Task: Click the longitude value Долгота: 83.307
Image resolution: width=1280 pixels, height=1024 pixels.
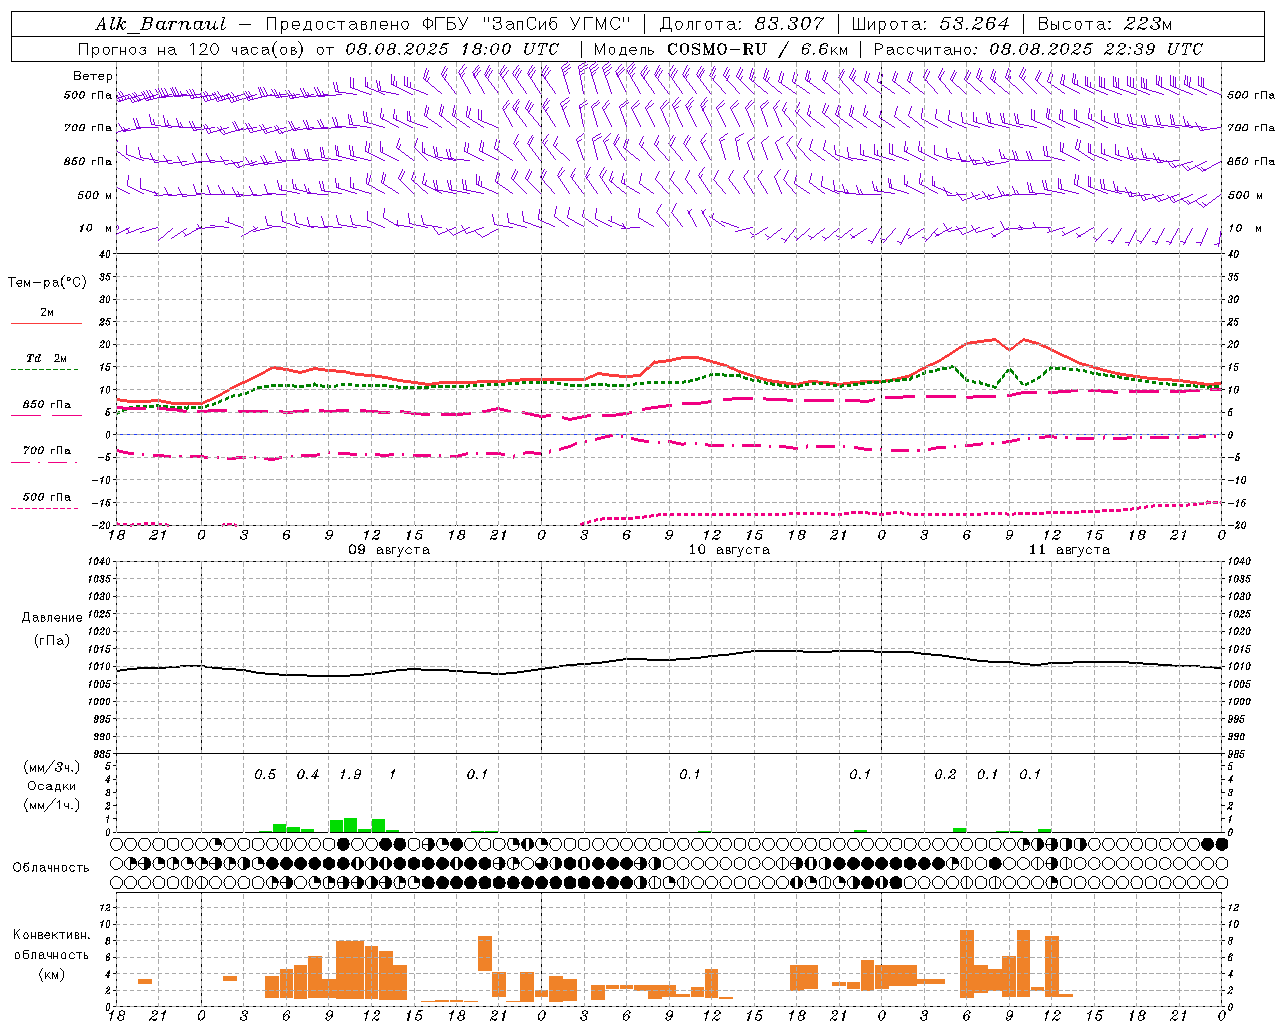Action: click(x=742, y=24)
